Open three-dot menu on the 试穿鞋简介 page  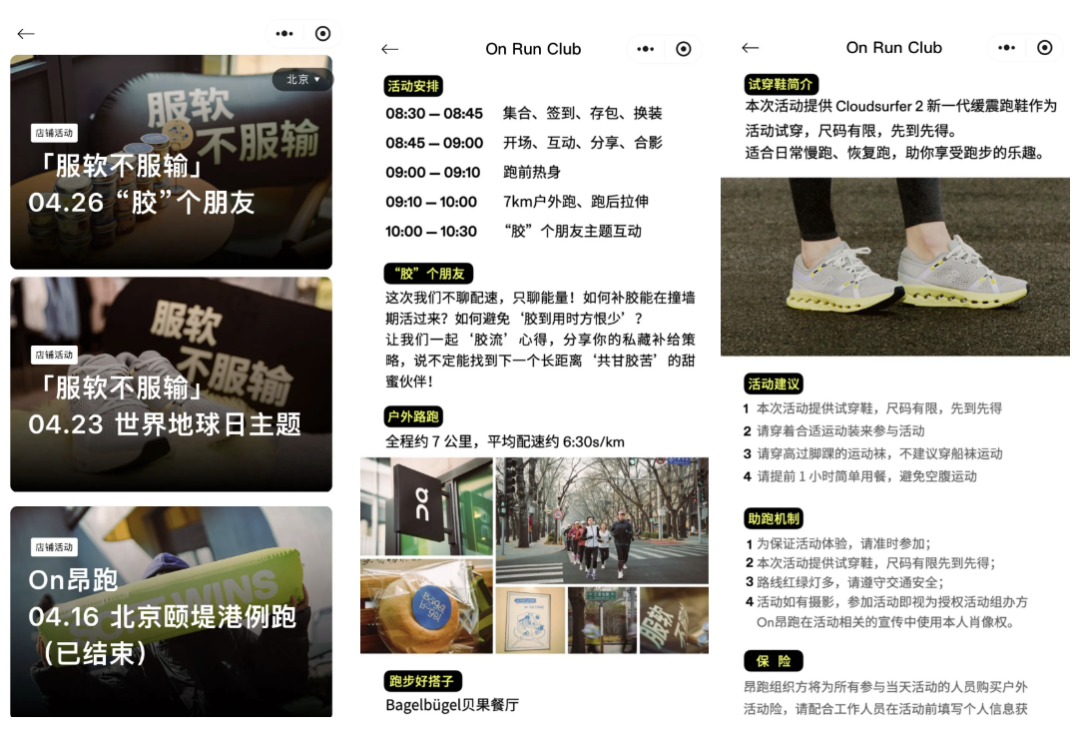1006,47
